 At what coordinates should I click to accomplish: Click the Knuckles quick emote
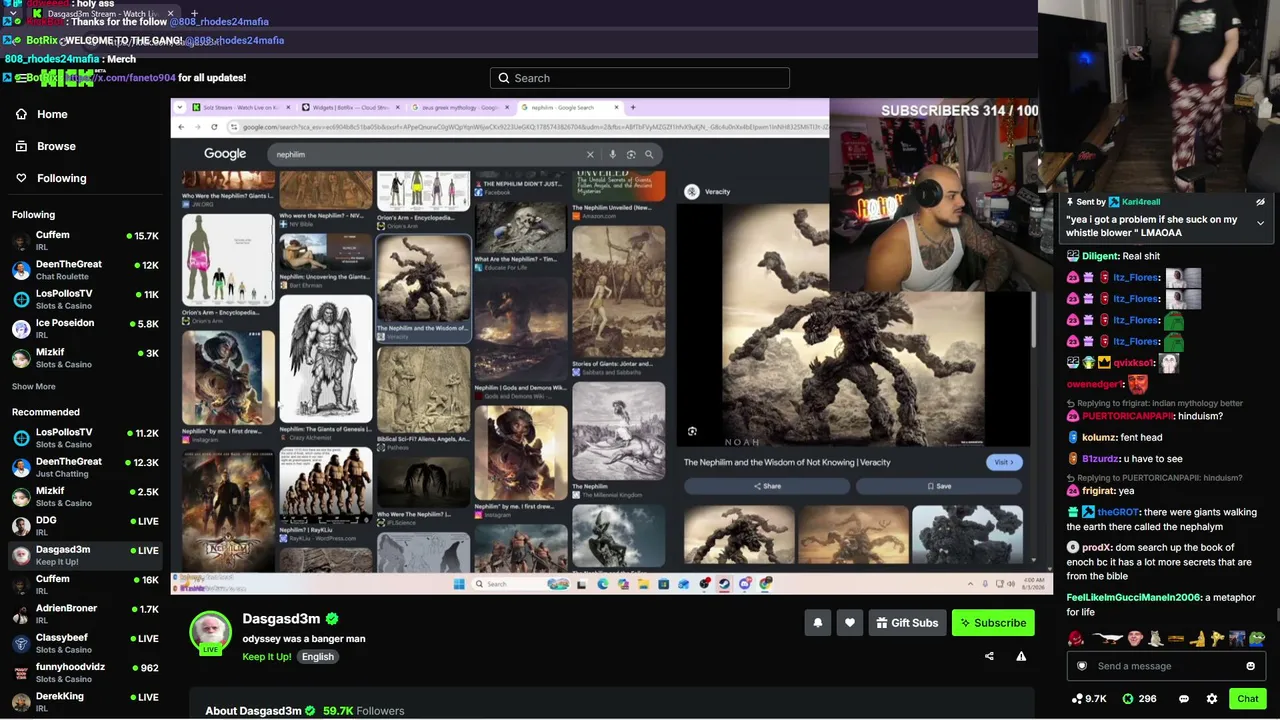click(x=1076, y=638)
